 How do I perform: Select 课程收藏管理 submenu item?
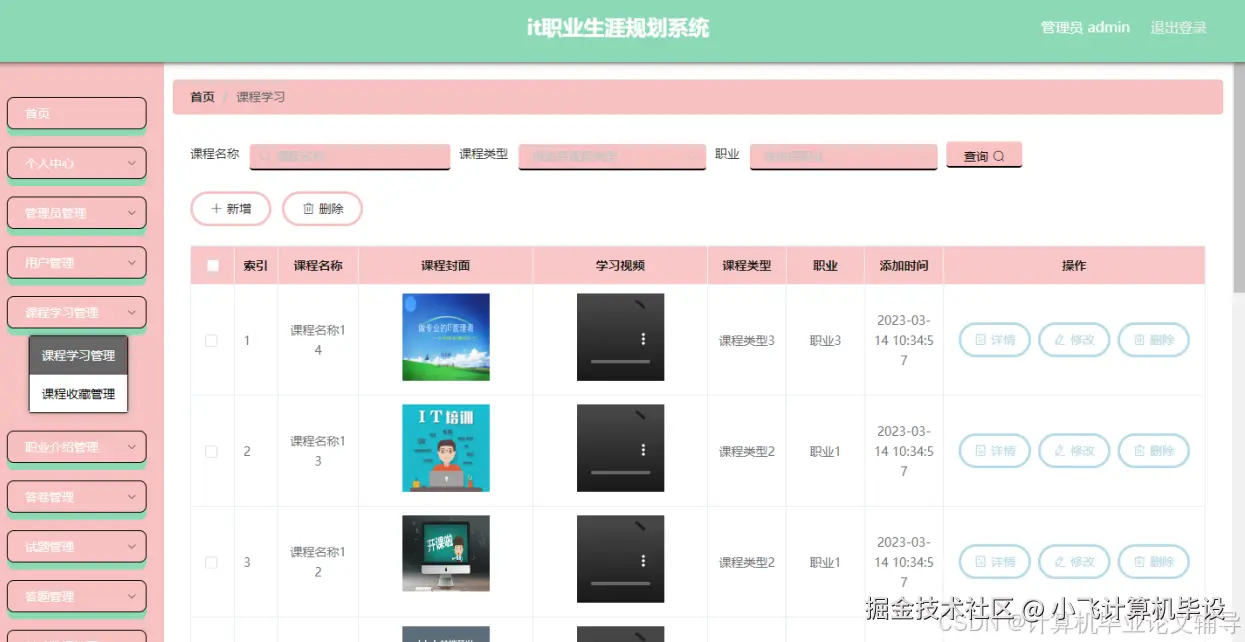point(79,394)
